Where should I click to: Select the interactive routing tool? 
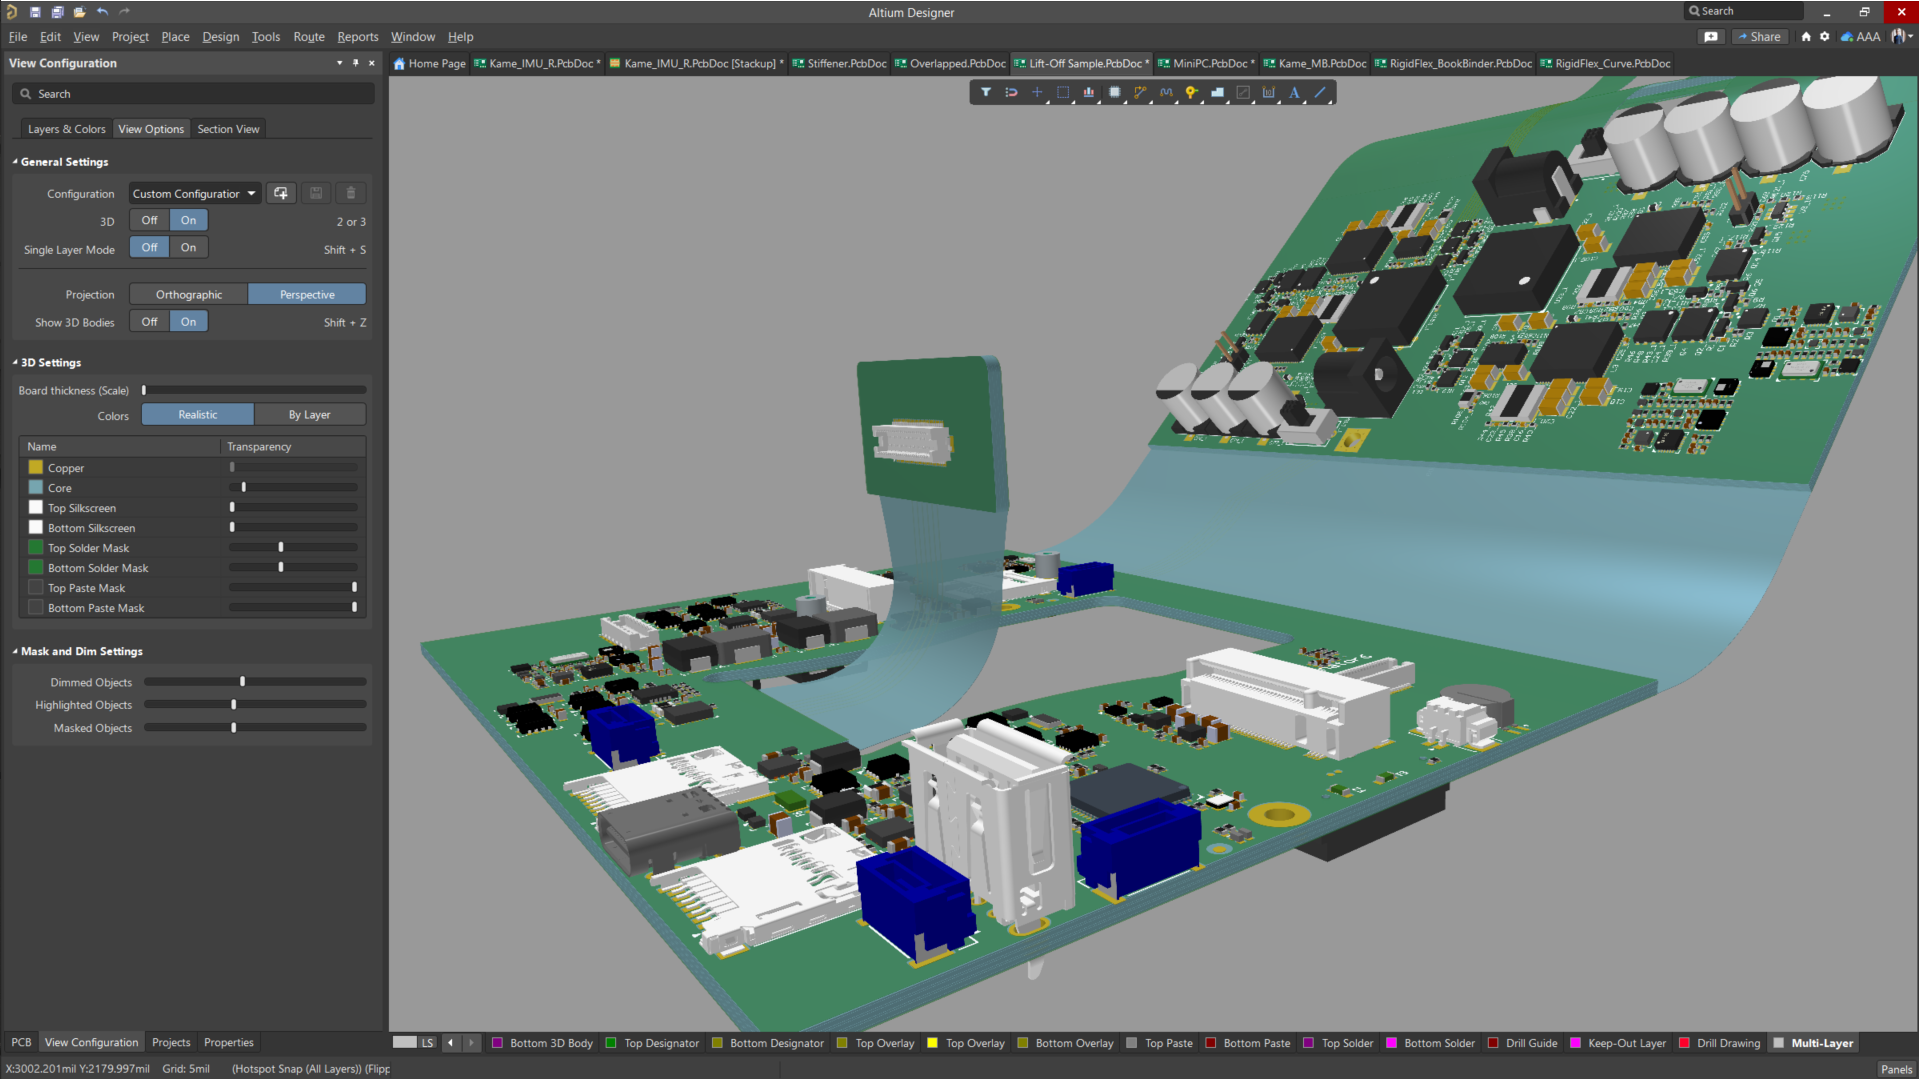tap(1140, 92)
